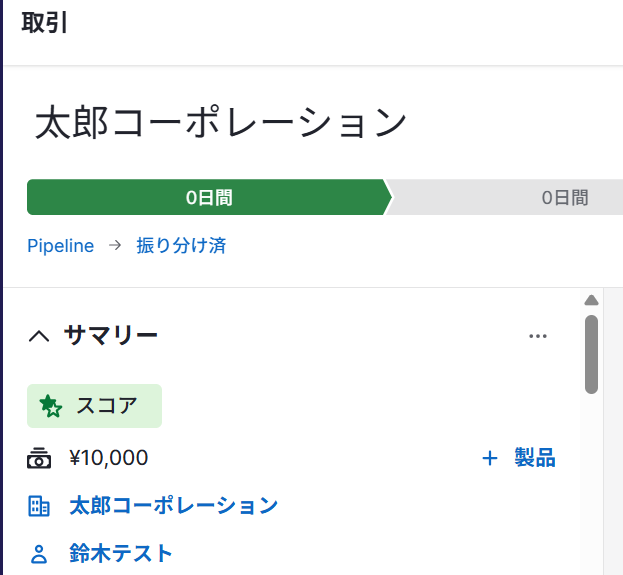
Task: Click the vertical scrollbar thumb
Action: point(591,355)
